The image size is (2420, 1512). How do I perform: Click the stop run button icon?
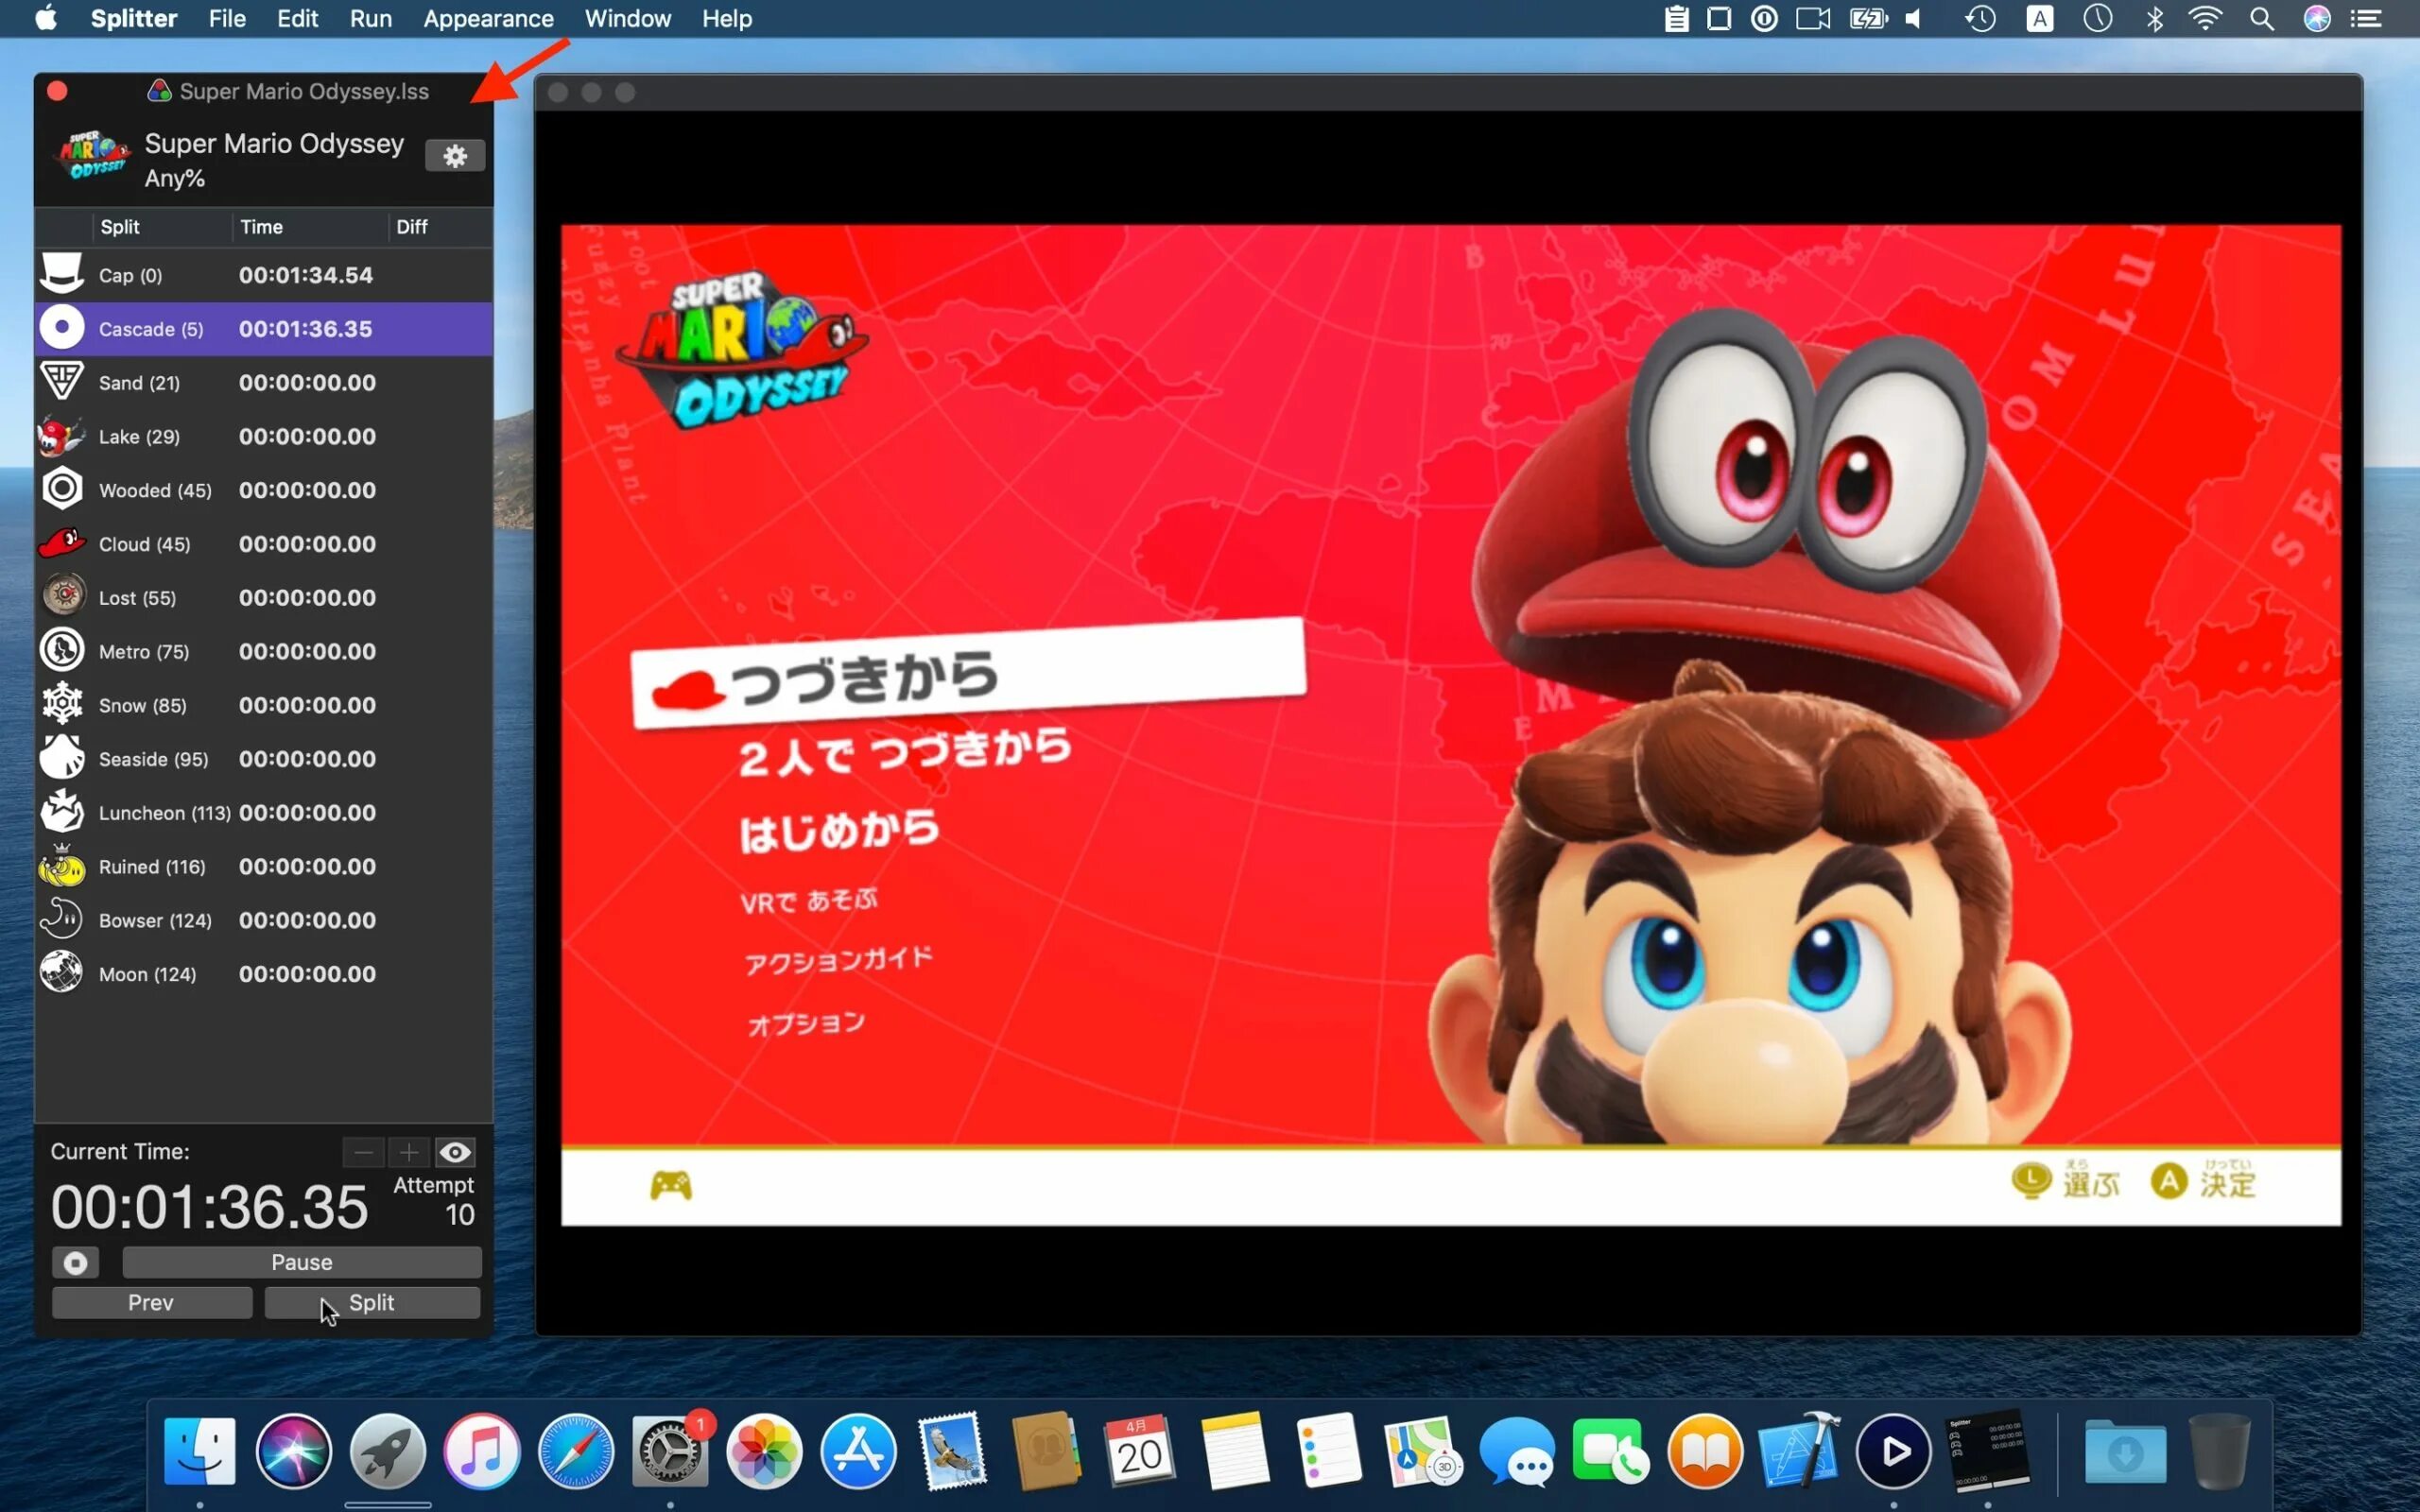[x=75, y=1262]
